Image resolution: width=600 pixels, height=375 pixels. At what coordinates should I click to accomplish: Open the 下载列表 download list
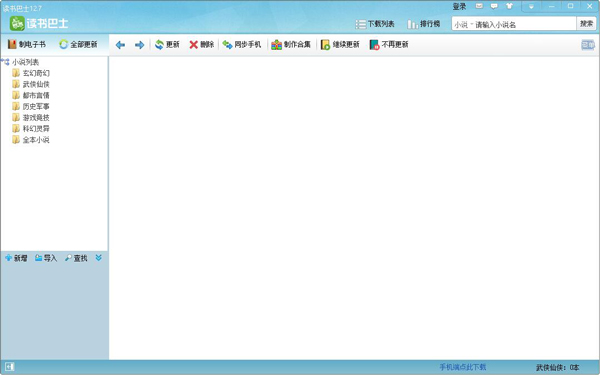click(x=375, y=24)
